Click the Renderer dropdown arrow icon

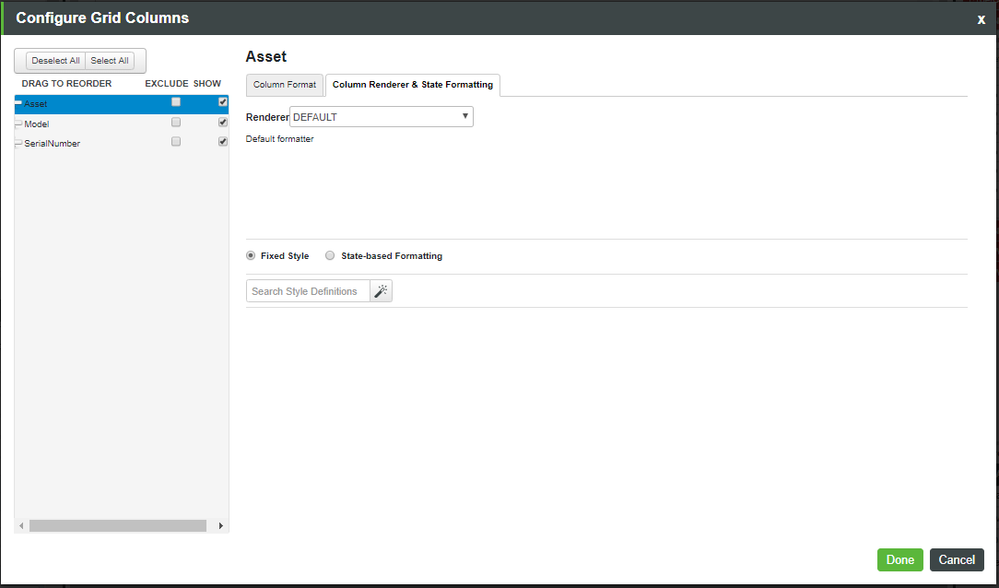(464, 116)
